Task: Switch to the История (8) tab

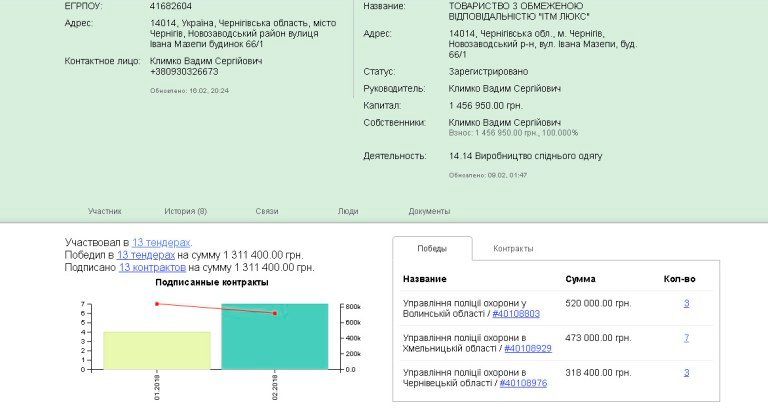Action: coord(185,211)
